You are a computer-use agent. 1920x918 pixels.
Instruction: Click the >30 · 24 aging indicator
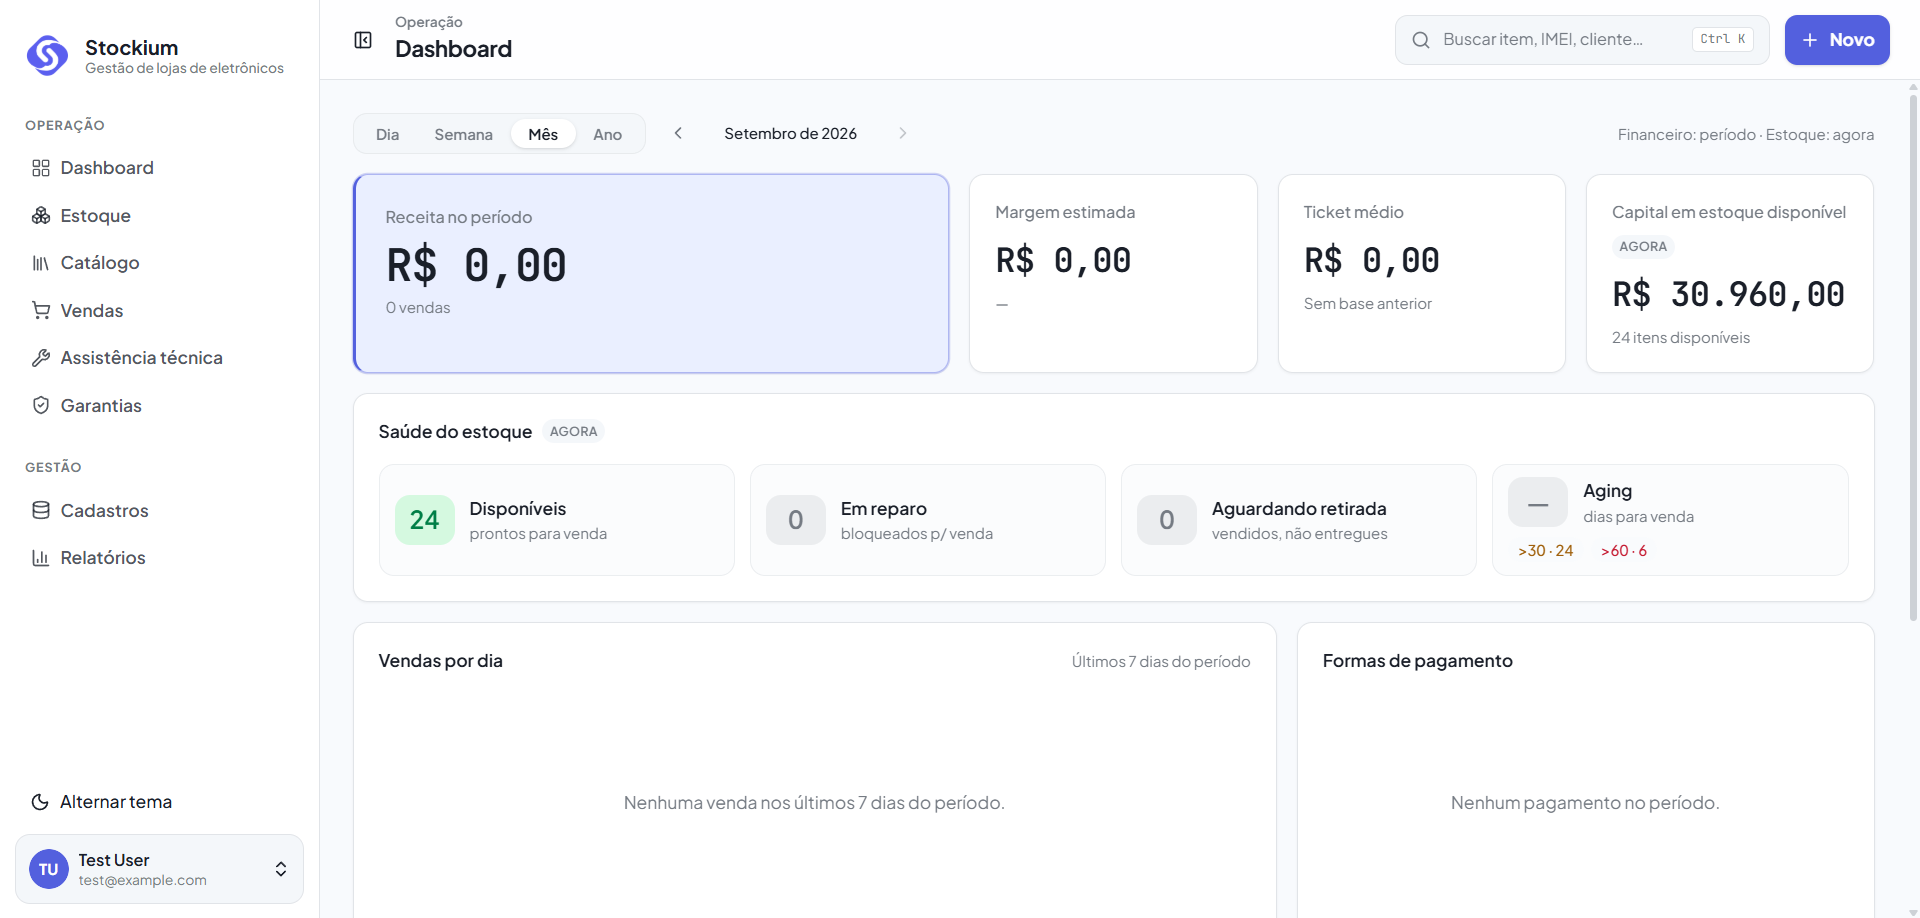coord(1546,551)
